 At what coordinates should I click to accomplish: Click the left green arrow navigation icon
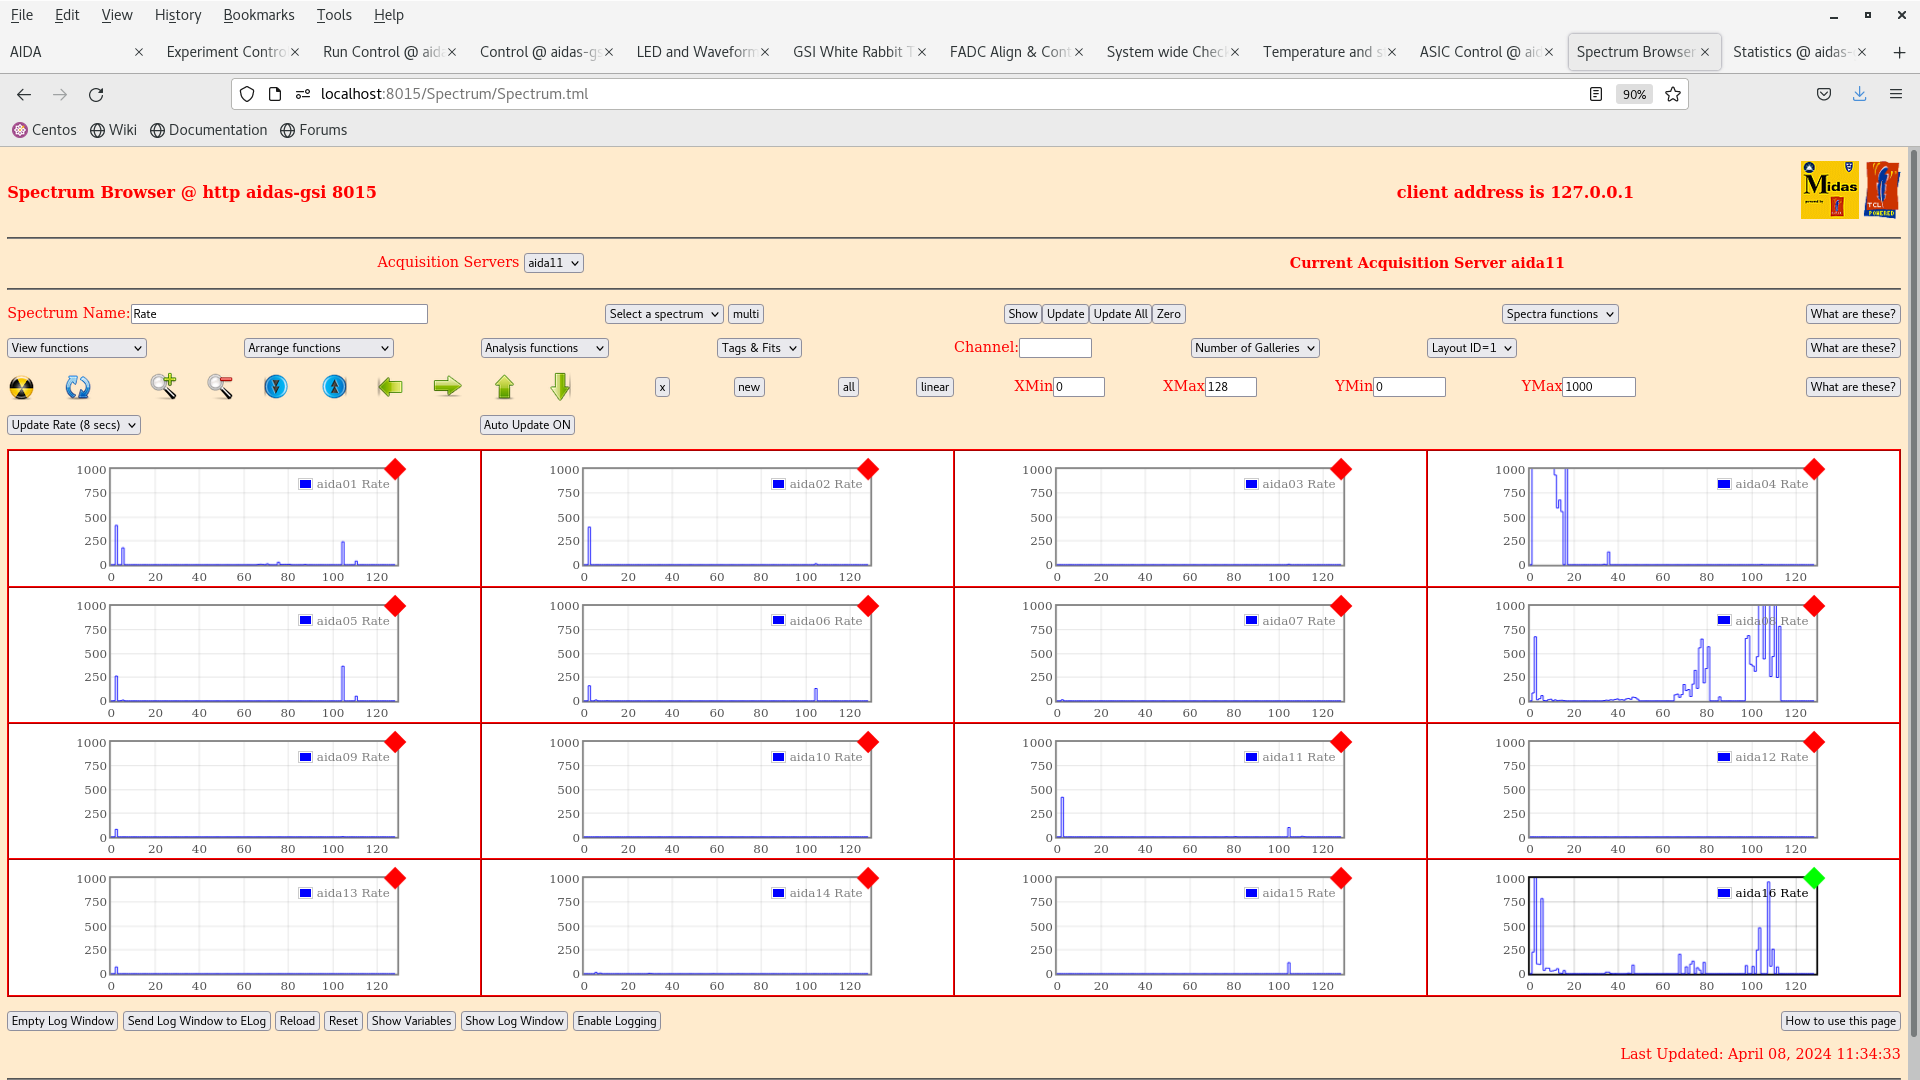pos(390,385)
